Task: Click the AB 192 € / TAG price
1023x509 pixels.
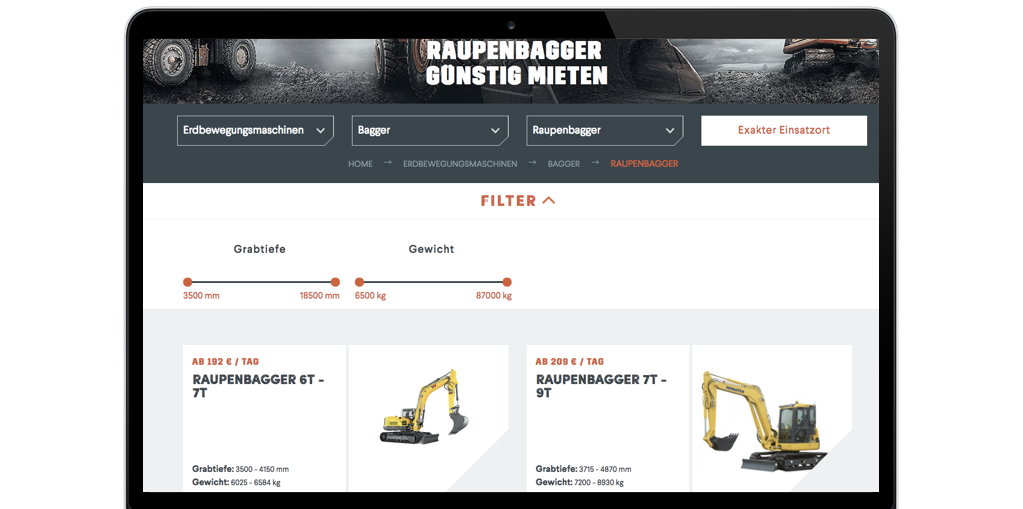Action: pos(226,361)
